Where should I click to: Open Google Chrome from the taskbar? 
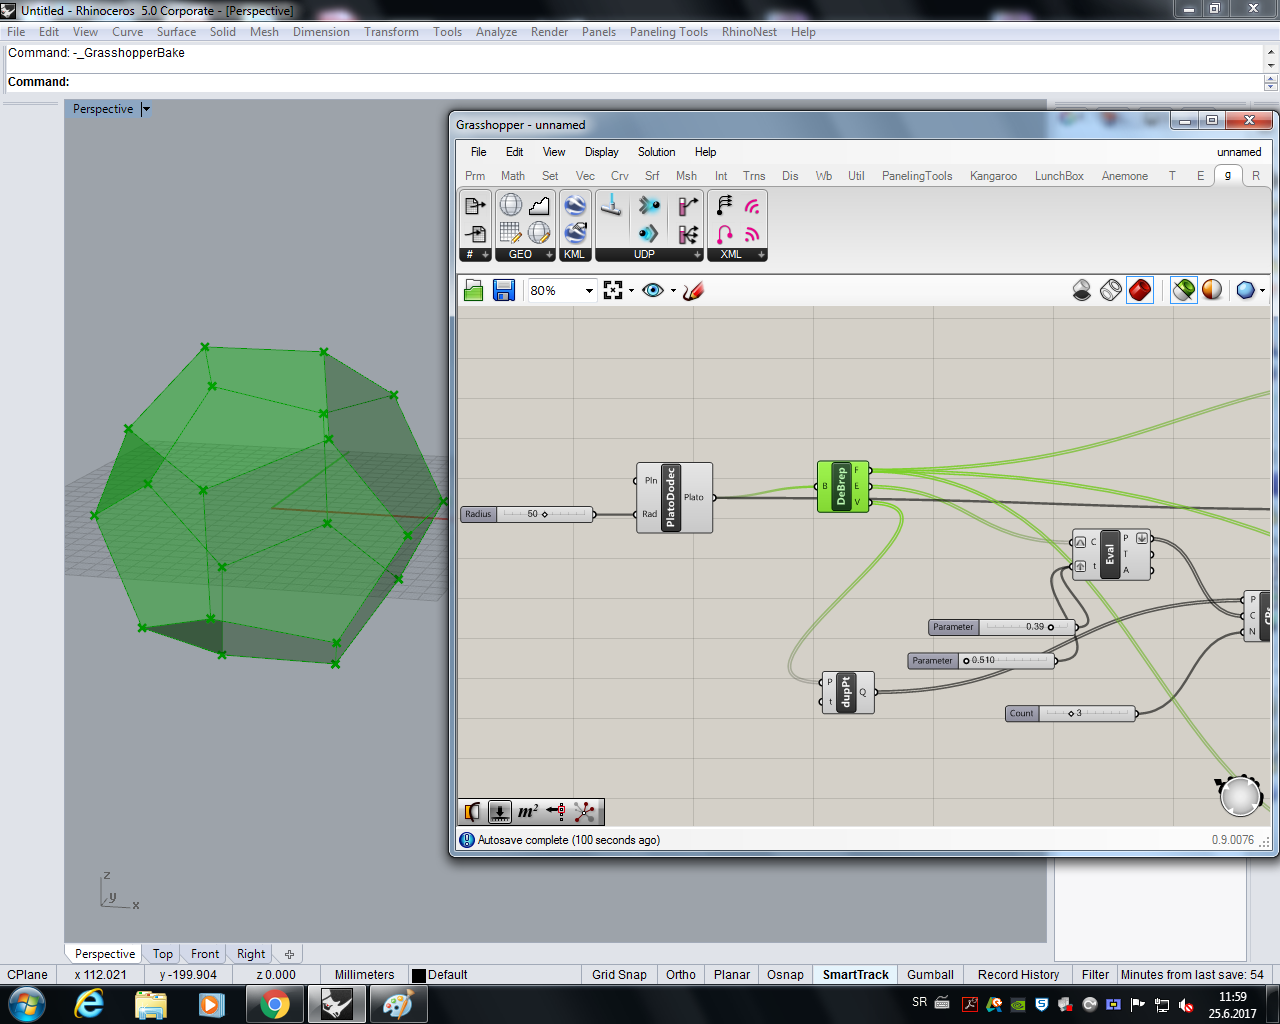tap(274, 1004)
